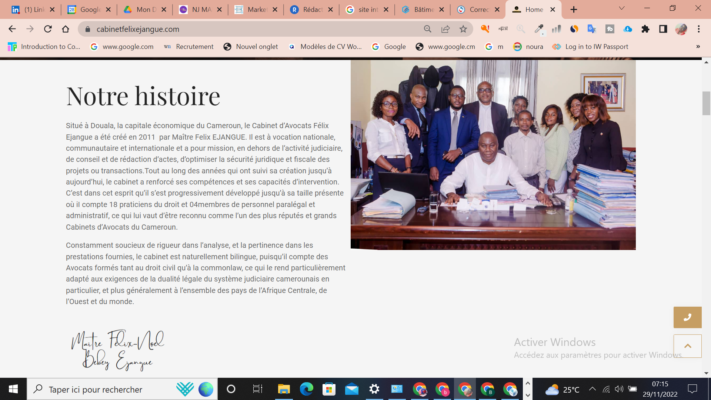
Task: Open Task View on the taskbar
Action: (x=258, y=389)
